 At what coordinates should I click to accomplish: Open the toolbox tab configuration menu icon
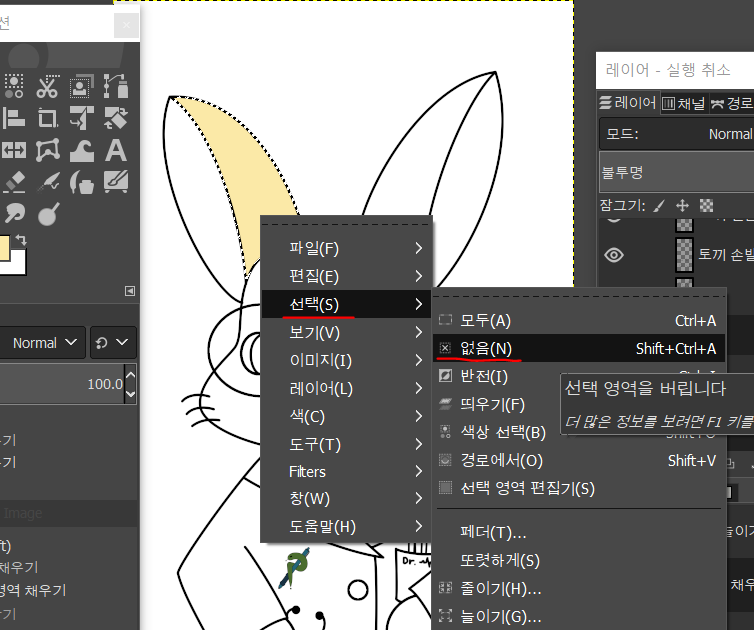(x=130, y=291)
